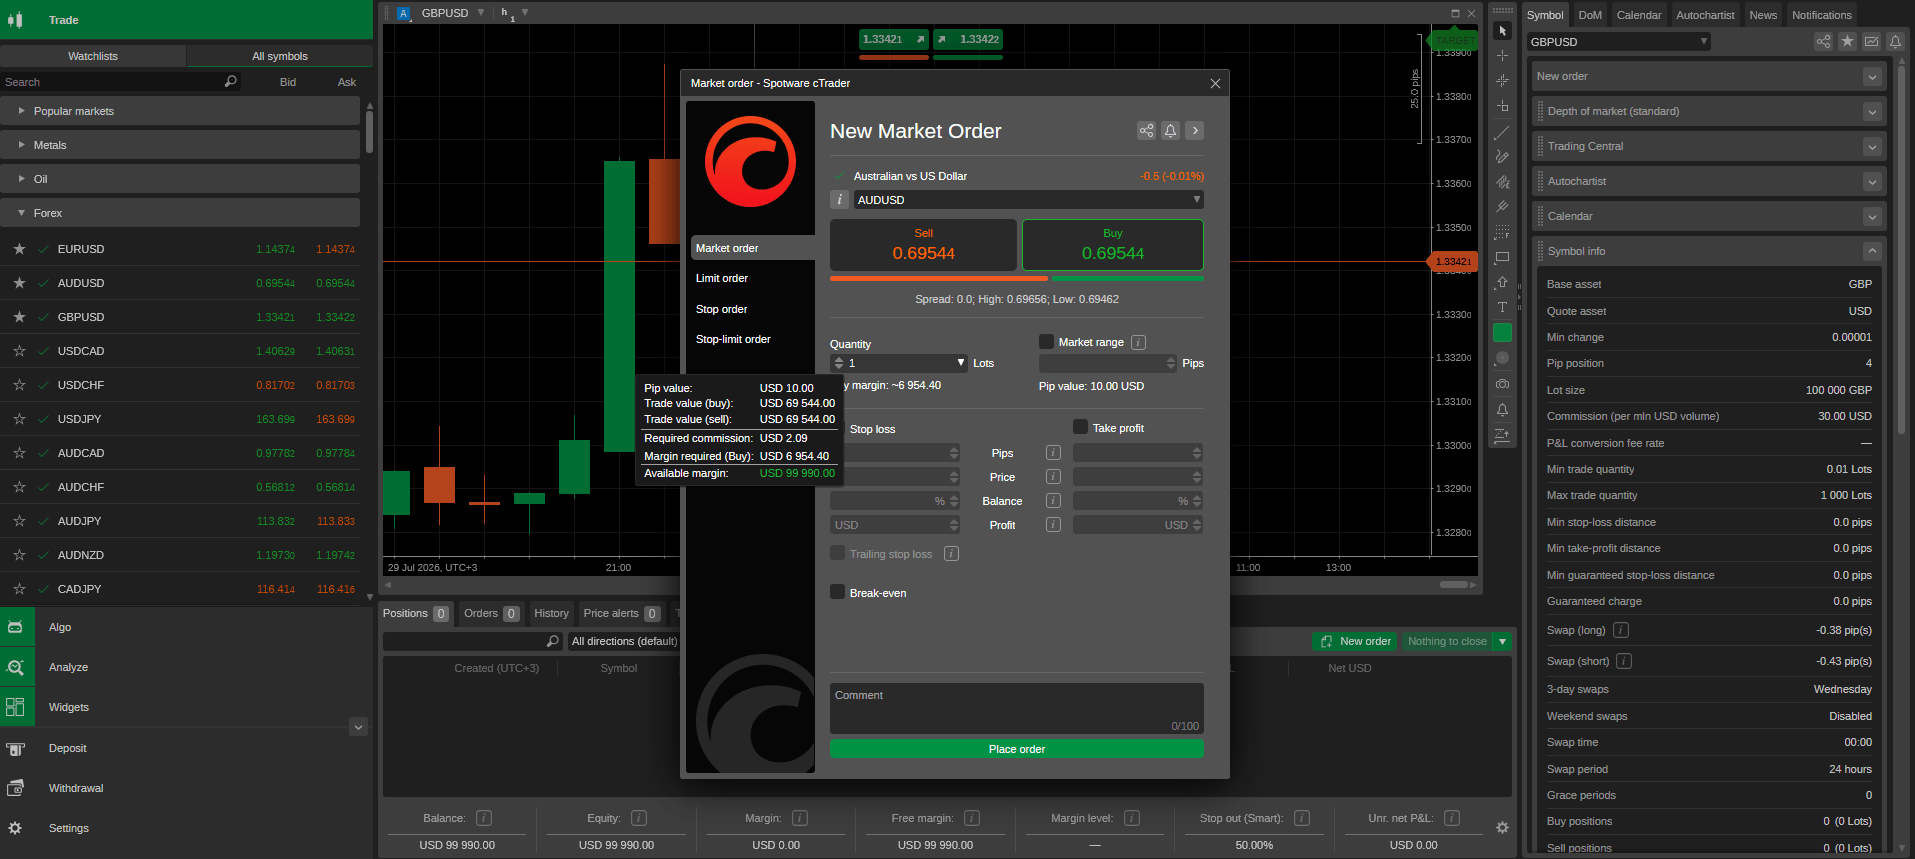The width and height of the screenshot is (1915, 859).
Task: Select Stop-limit order type
Action: coord(733,339)
